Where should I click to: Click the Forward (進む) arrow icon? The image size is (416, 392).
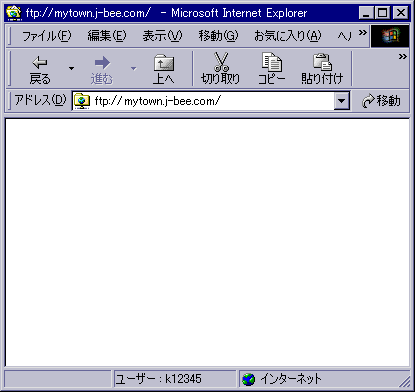102,63
